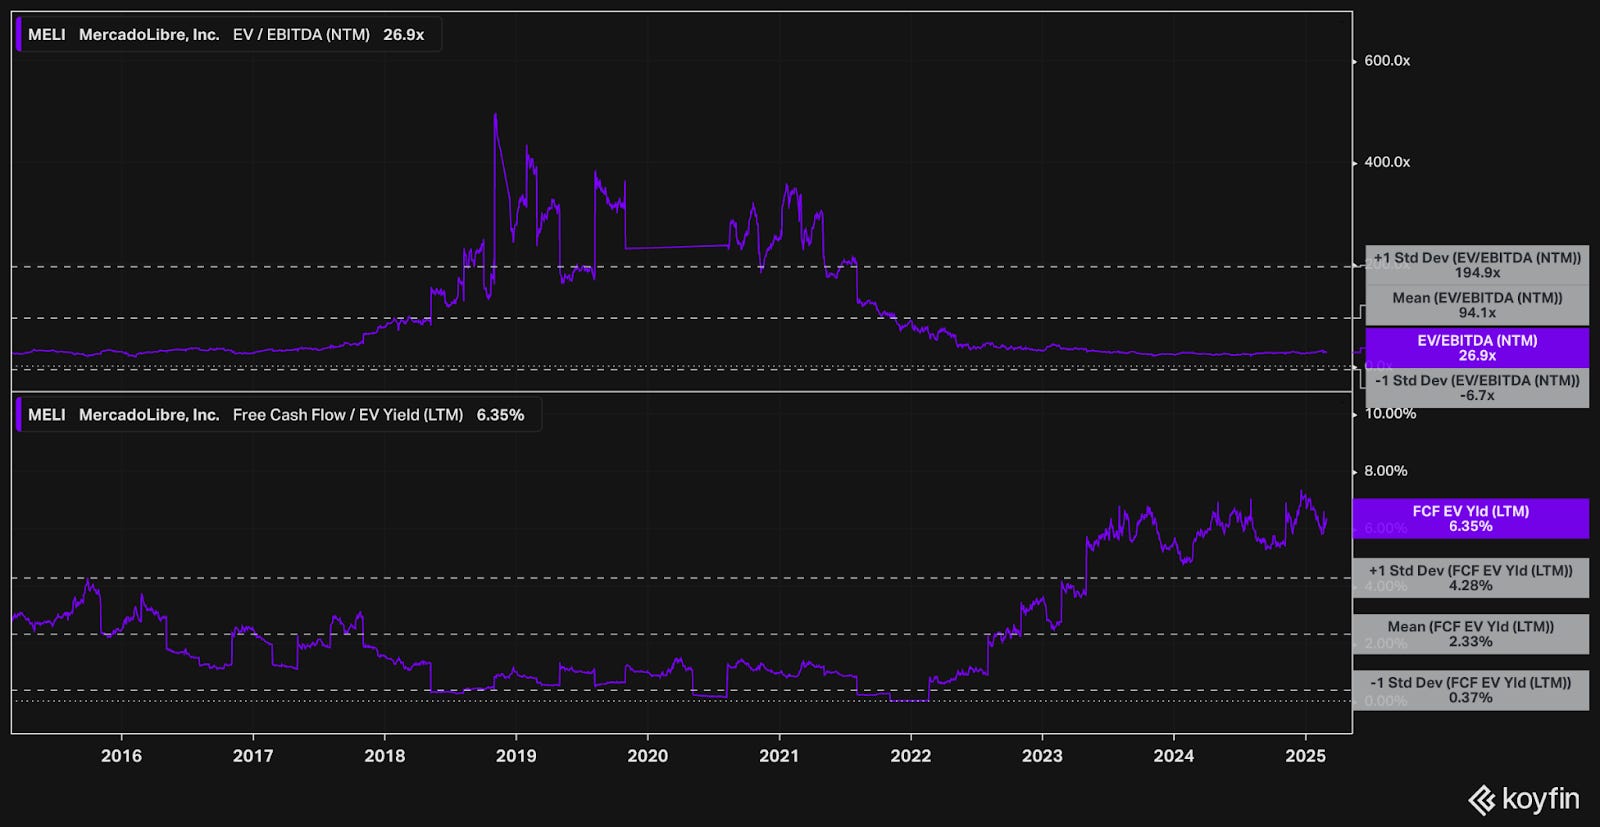Select the Mean (EV/EBITDA (NTM)) 94.1x label
Screen dimensions: 1600x827
click(x=1477, y=305)
